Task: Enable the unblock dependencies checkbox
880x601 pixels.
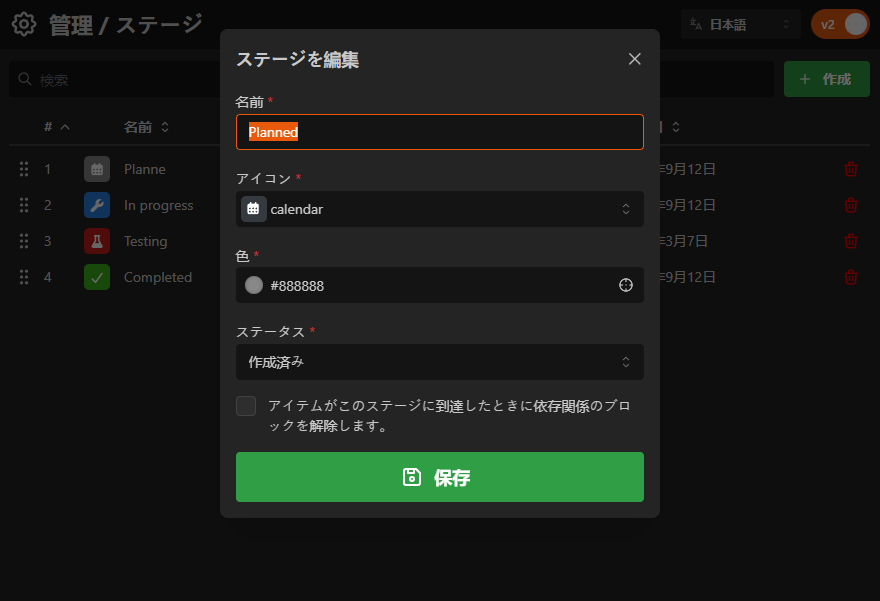Action: pyautogui.click(x=246, y=406)
